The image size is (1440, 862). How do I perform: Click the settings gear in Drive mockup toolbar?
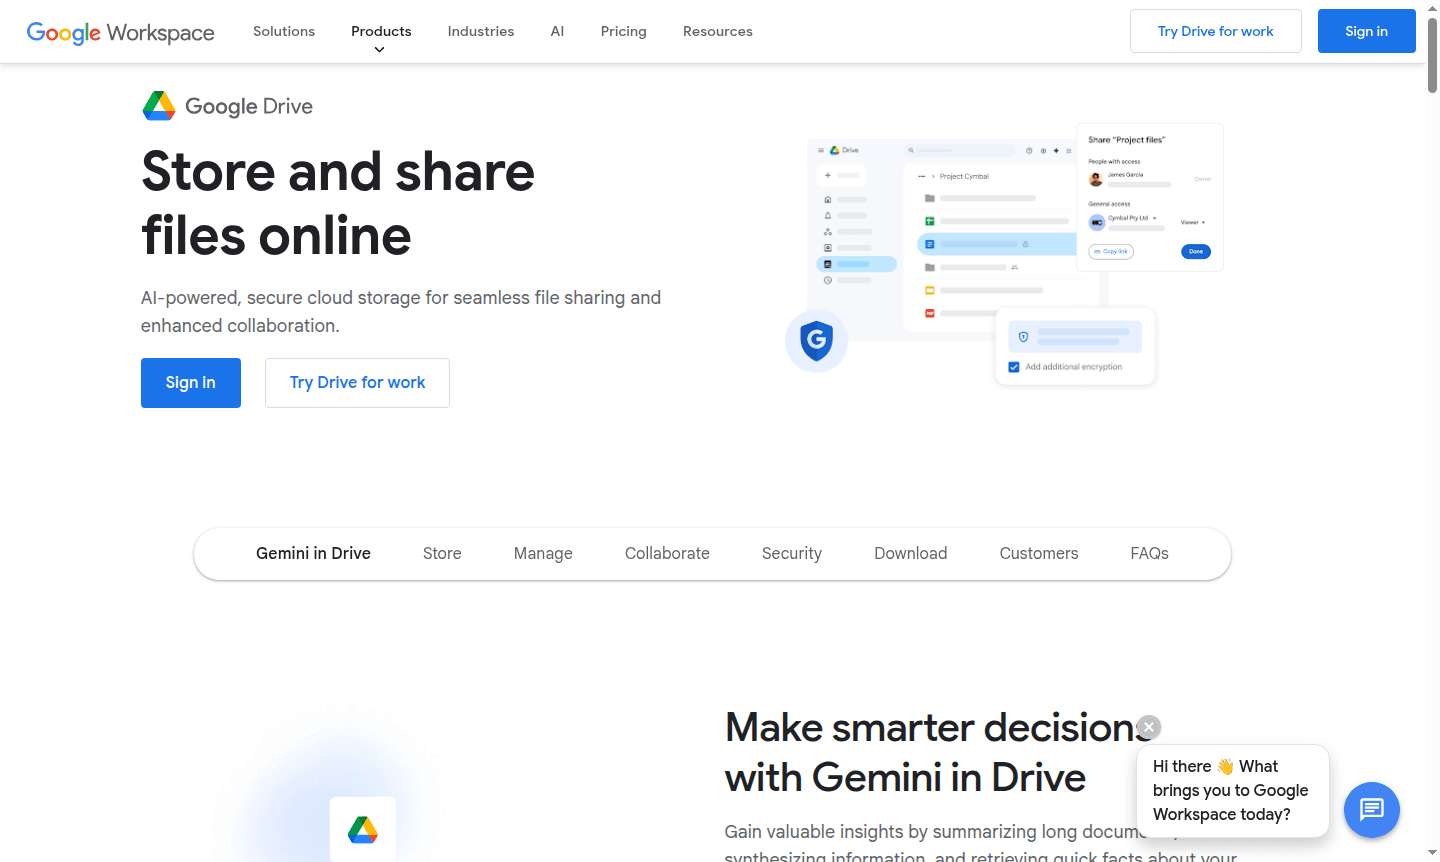click(x=1043, y=151)
